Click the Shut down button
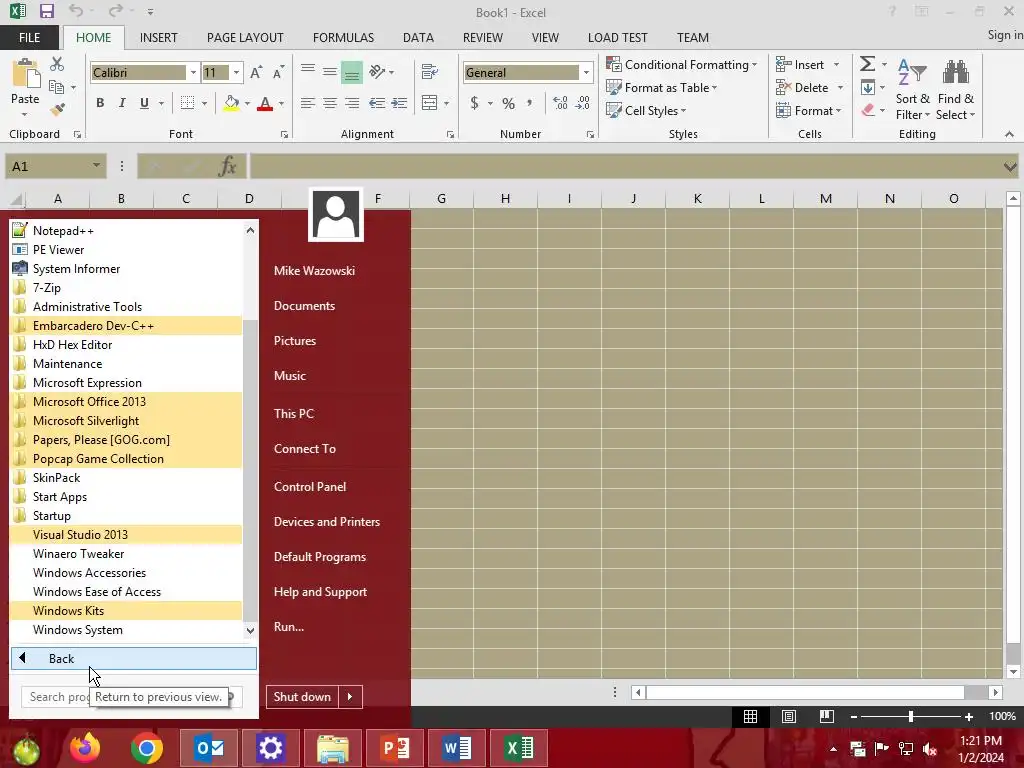 point(302,697)
